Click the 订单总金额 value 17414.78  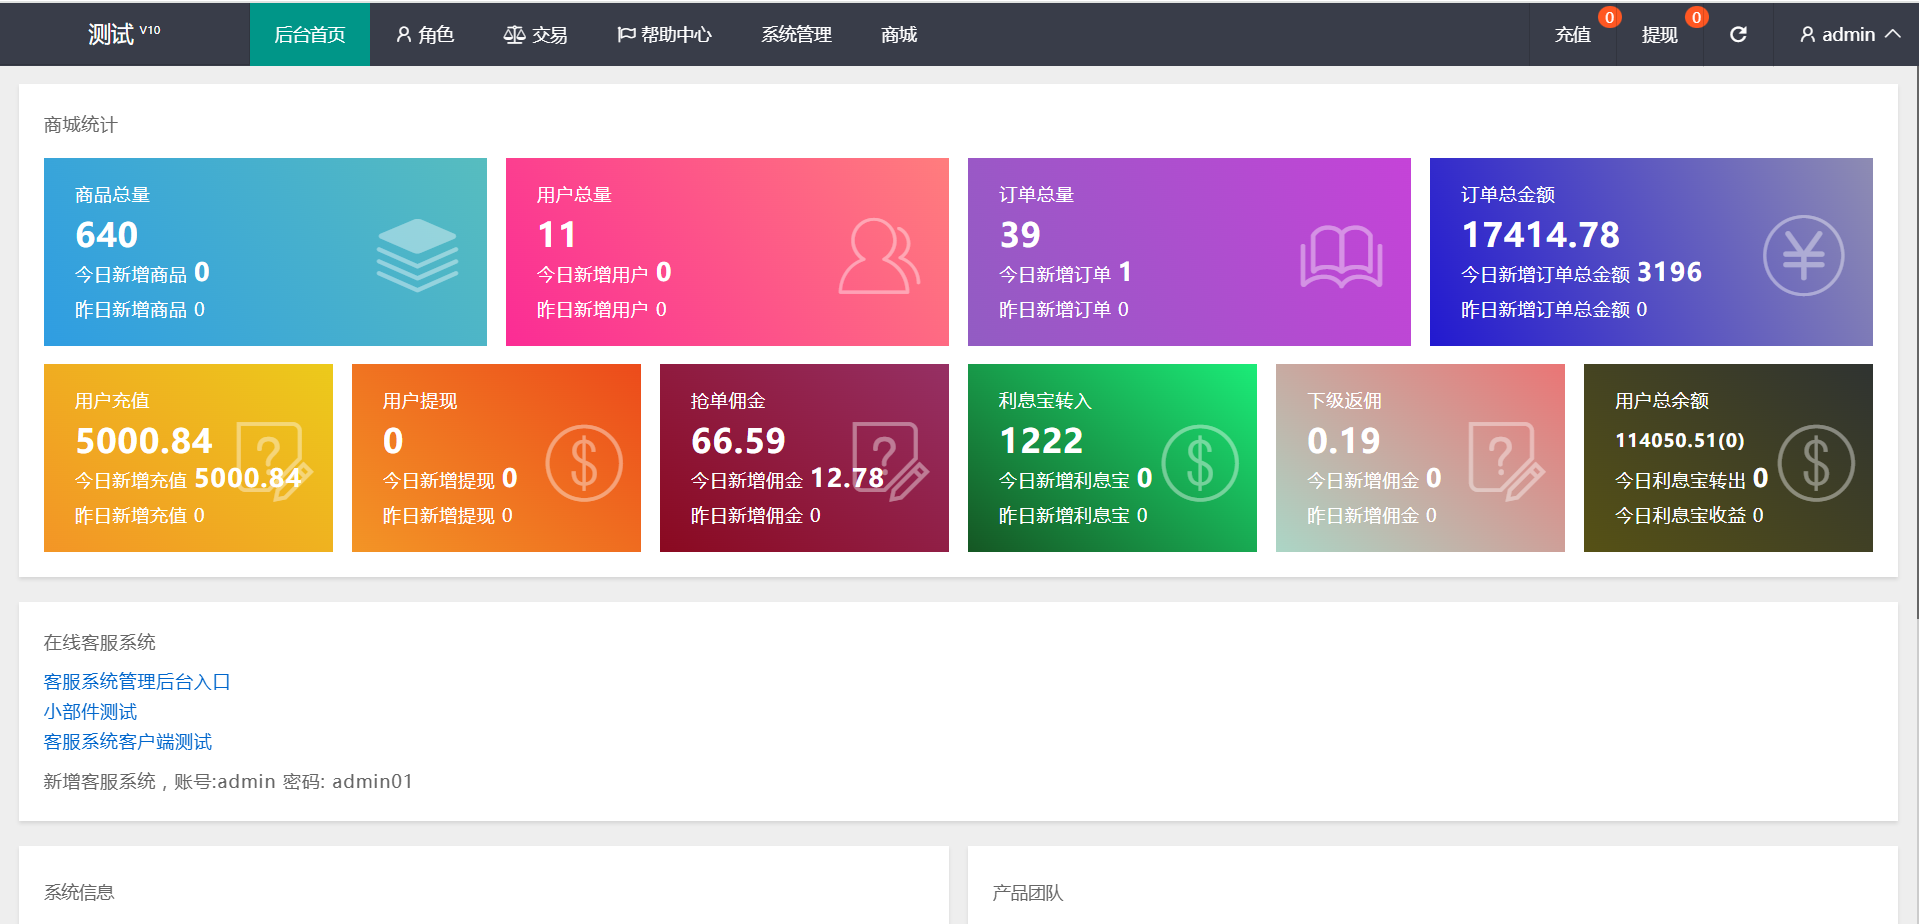click(1540, 235)
